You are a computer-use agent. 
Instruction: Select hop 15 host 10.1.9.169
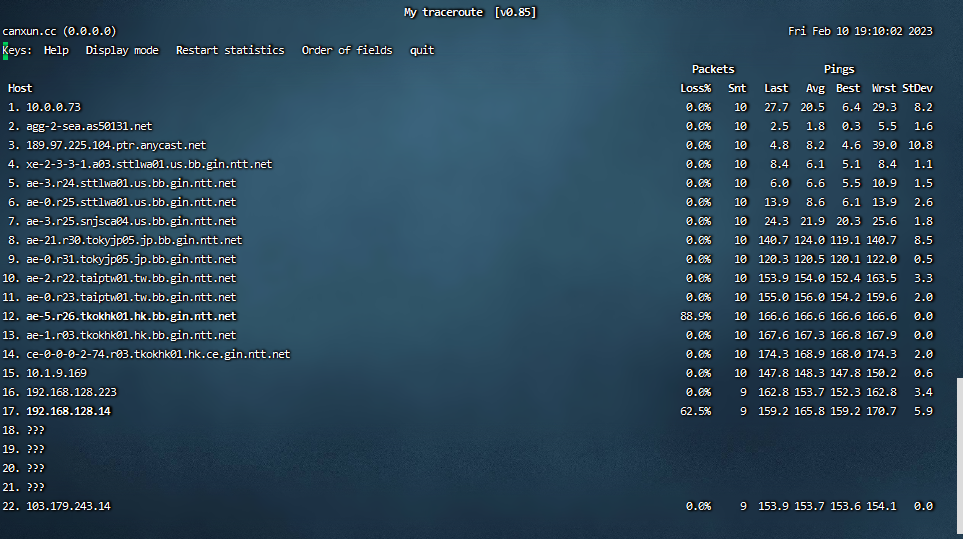point(57,373)
